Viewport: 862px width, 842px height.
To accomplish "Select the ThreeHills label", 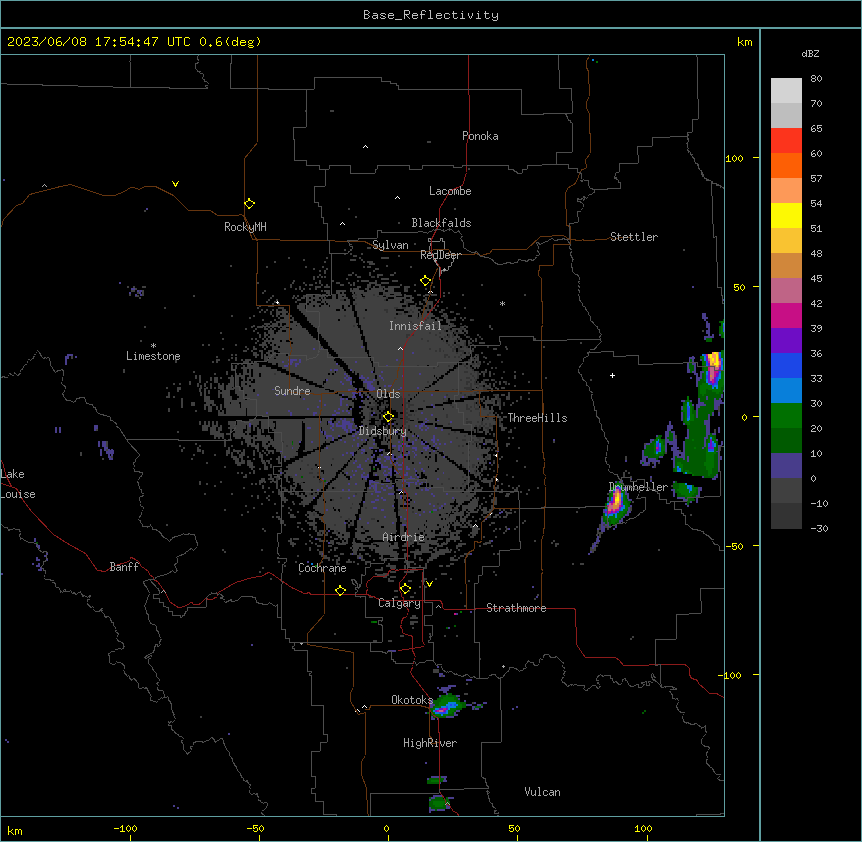I will [538, 418].
